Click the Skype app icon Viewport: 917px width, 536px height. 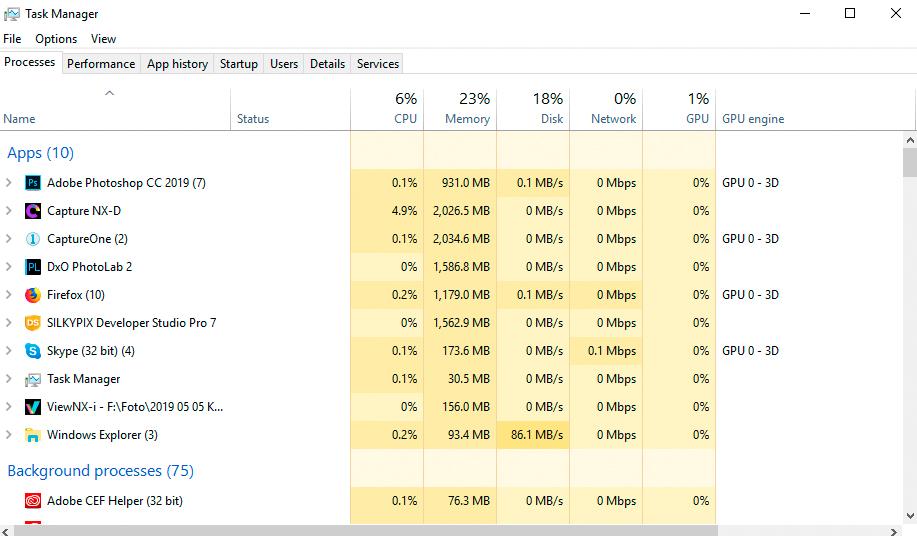coord(33,351)
